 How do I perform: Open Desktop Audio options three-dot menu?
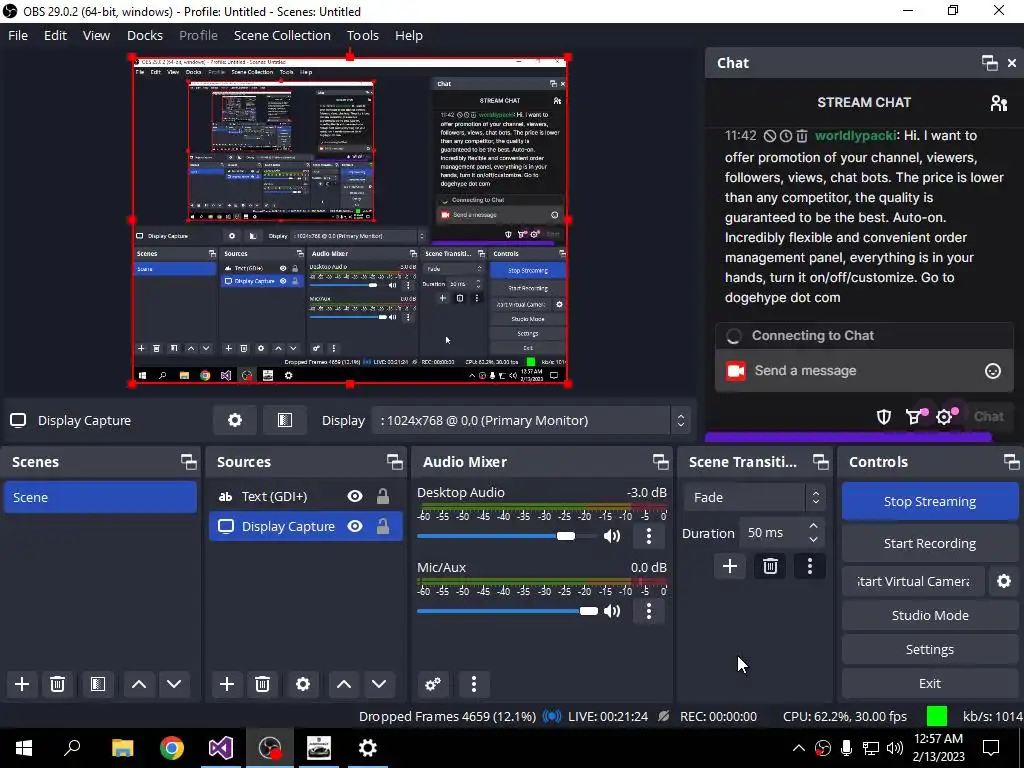(x=648, y=536)
